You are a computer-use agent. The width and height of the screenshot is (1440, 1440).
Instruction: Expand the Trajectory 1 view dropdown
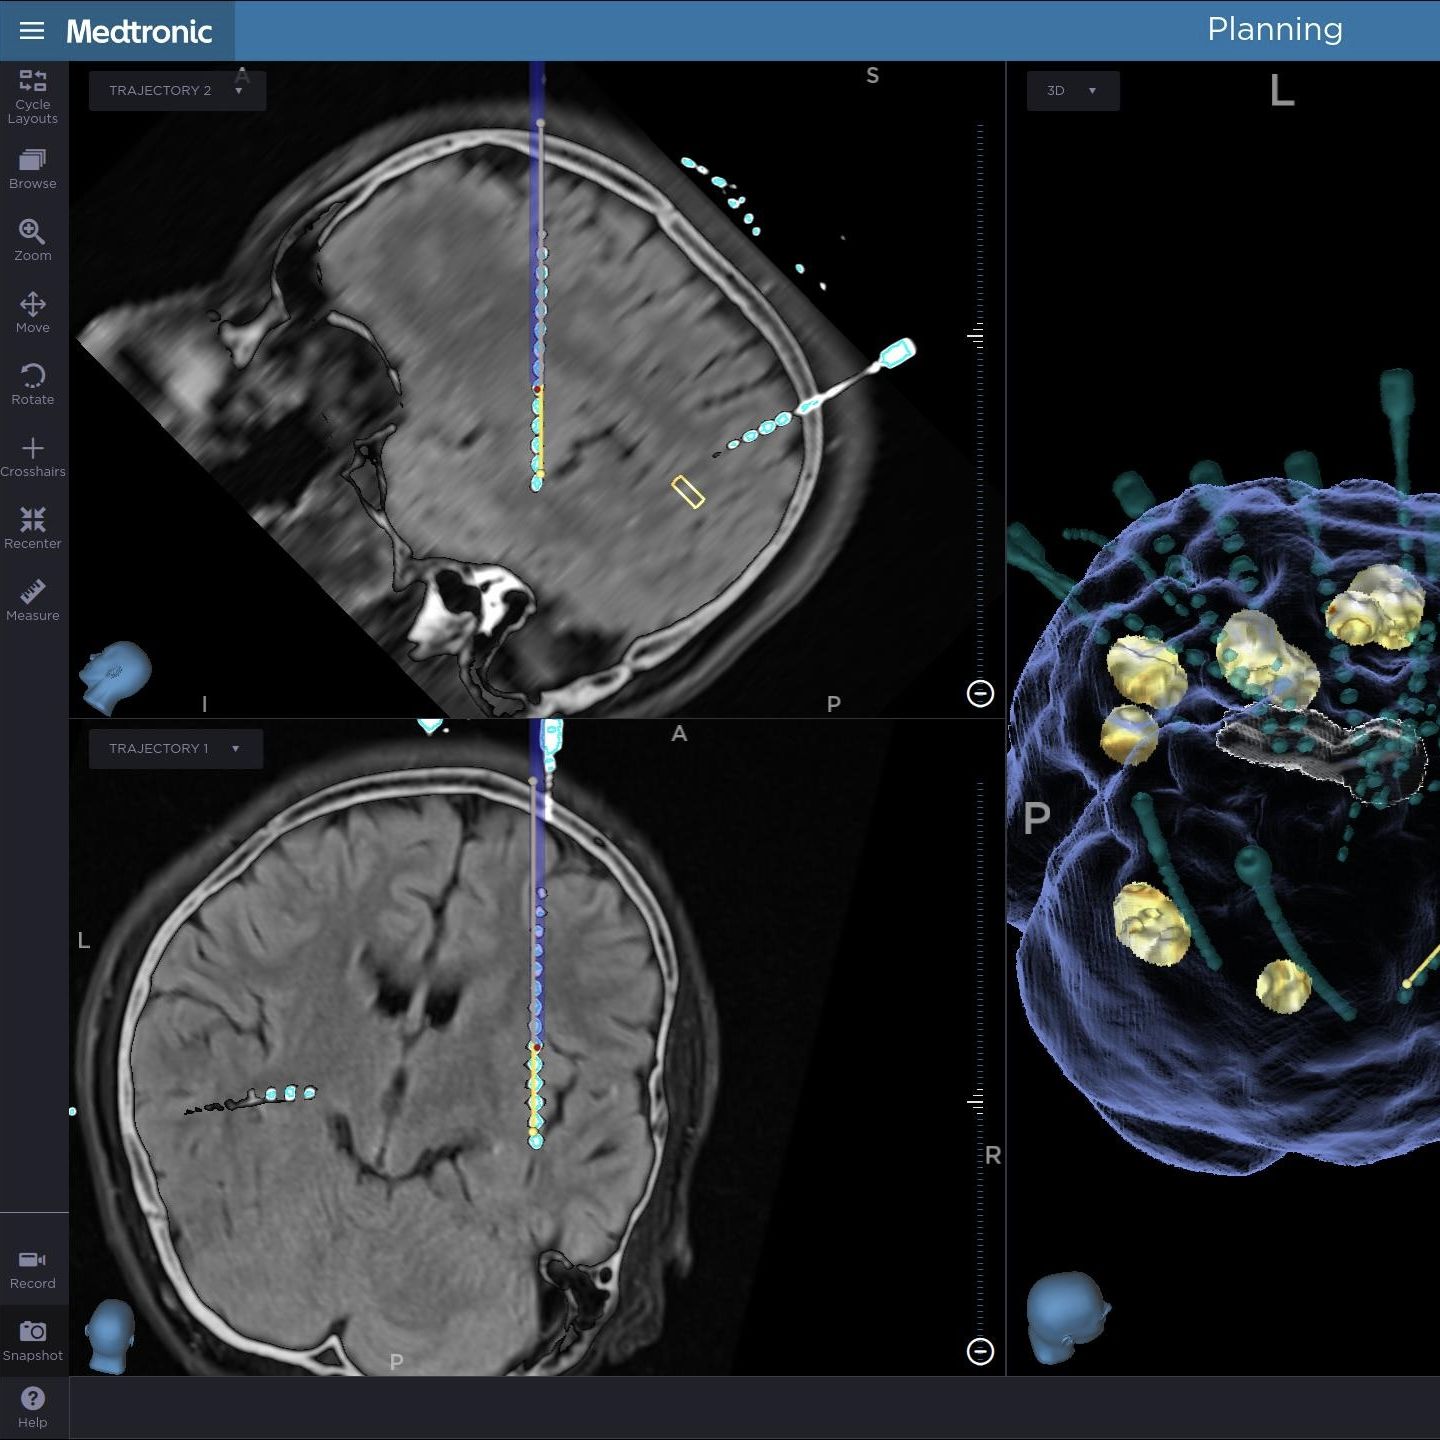(x=176, y=749)
